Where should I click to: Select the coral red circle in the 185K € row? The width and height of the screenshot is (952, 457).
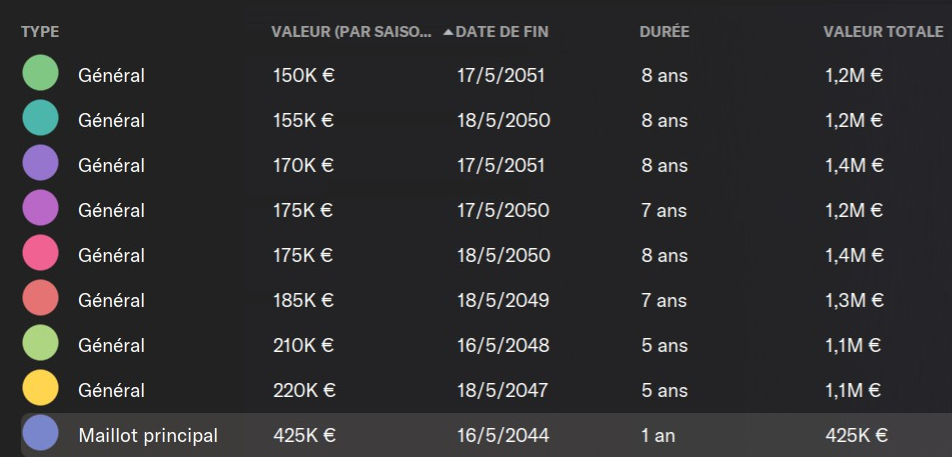pyautogui.click(x=40, y=300)
